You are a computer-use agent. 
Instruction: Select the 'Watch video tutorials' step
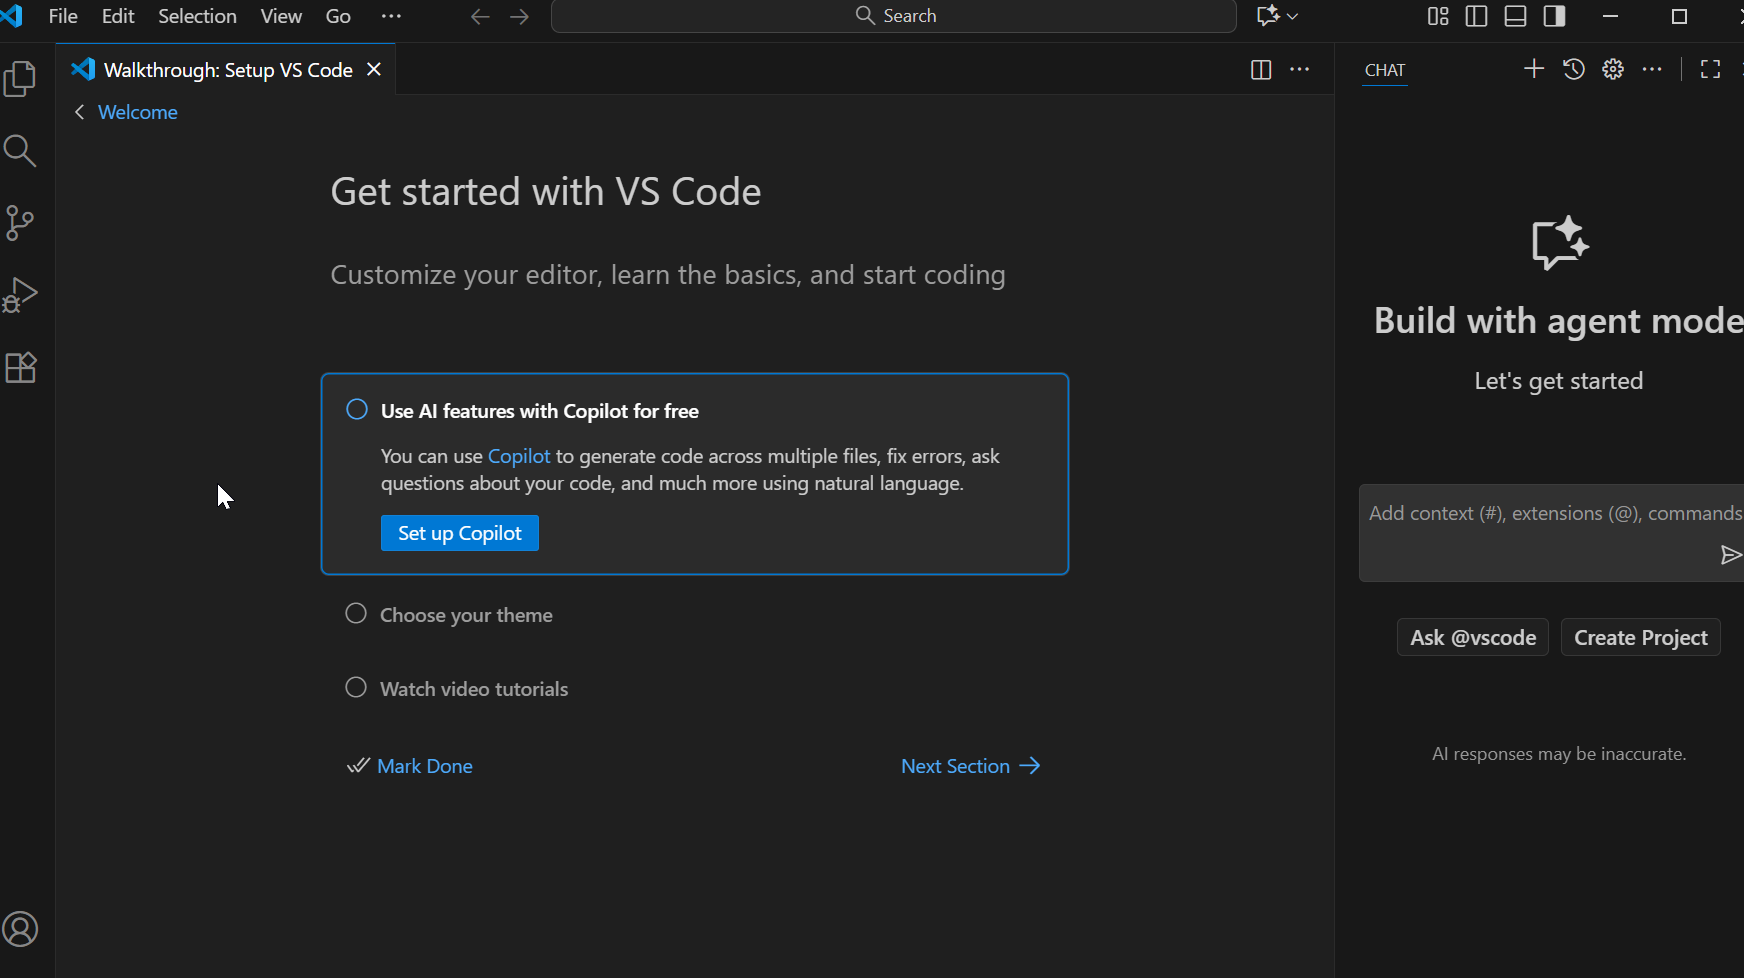(474, 689)
